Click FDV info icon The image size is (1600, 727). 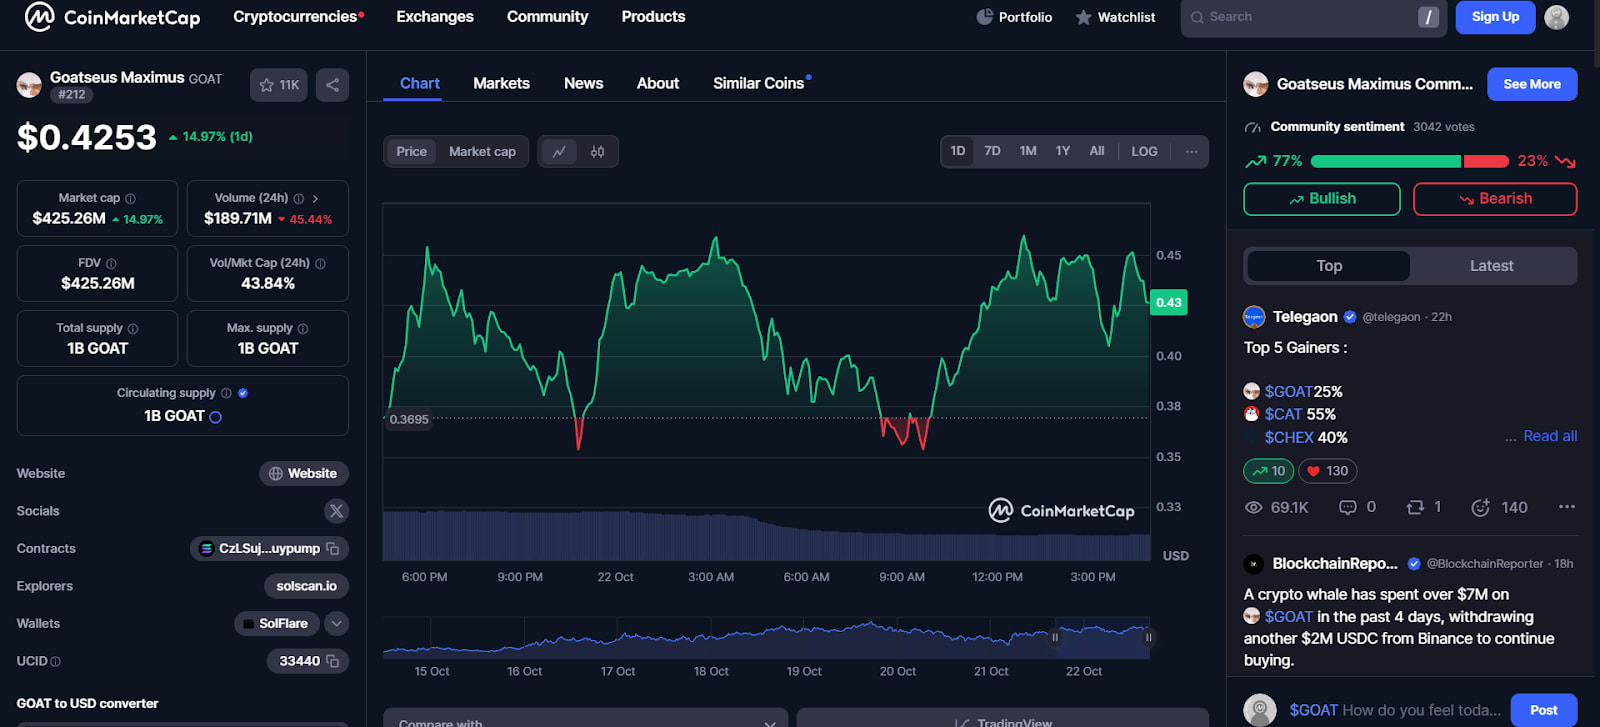(111, 263)
